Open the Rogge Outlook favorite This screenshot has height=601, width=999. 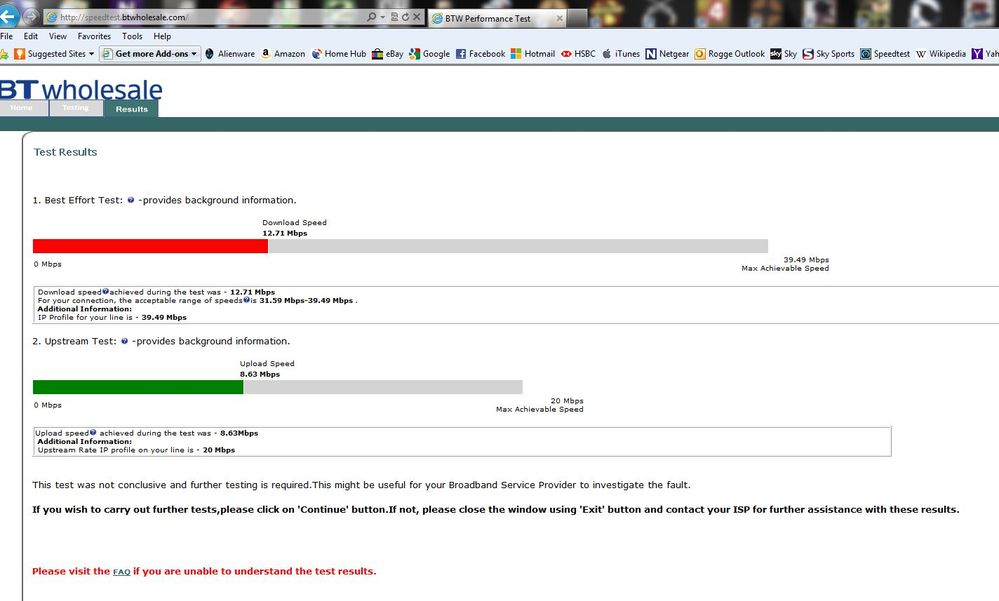point(729,54)
